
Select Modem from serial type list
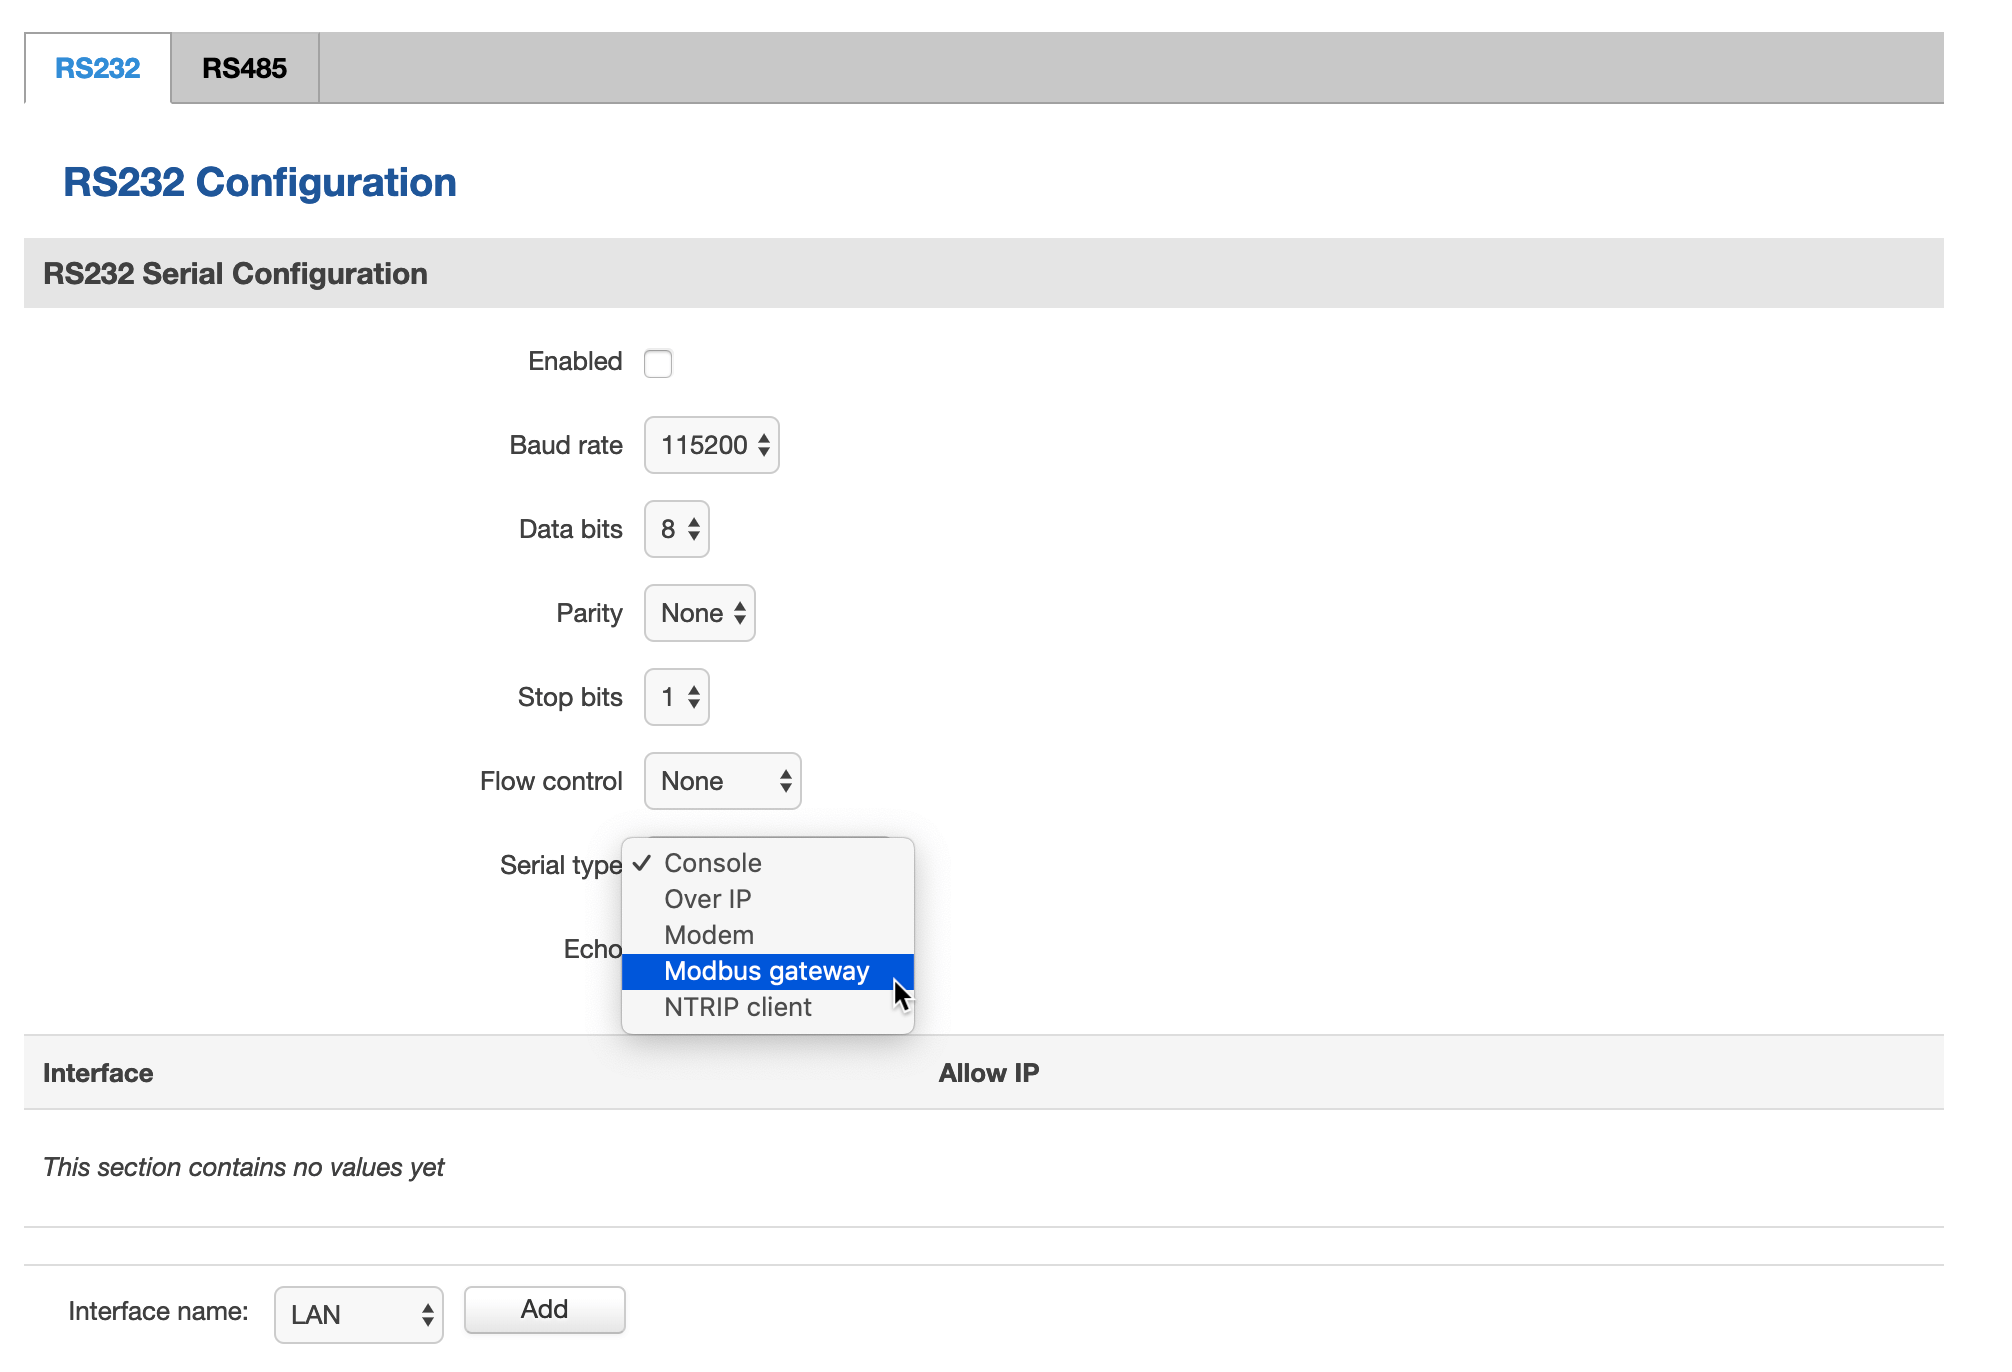coord(709,935)
